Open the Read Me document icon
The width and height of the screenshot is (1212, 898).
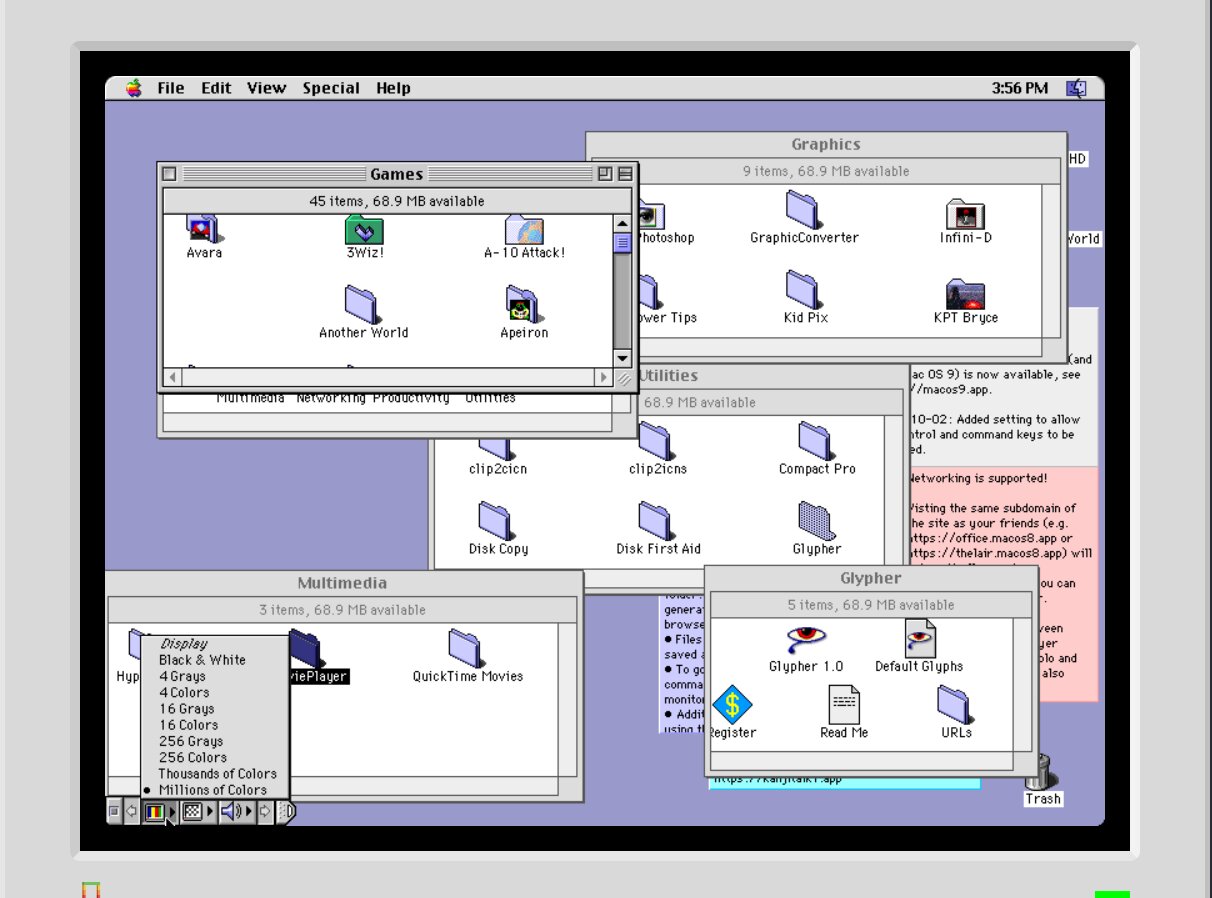[x=844, y=704]
